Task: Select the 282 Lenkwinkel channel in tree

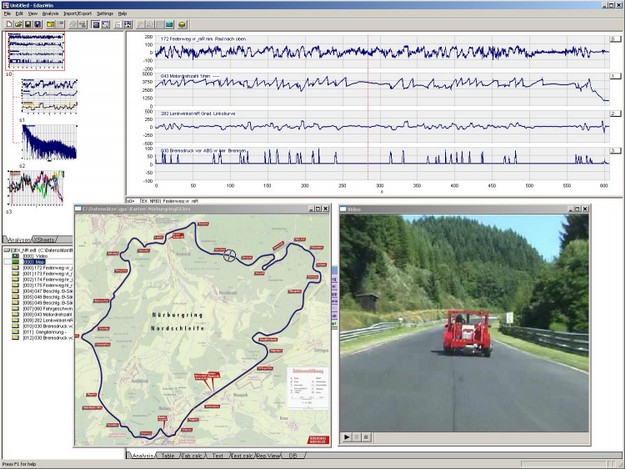Action: [x=45, y=320]
